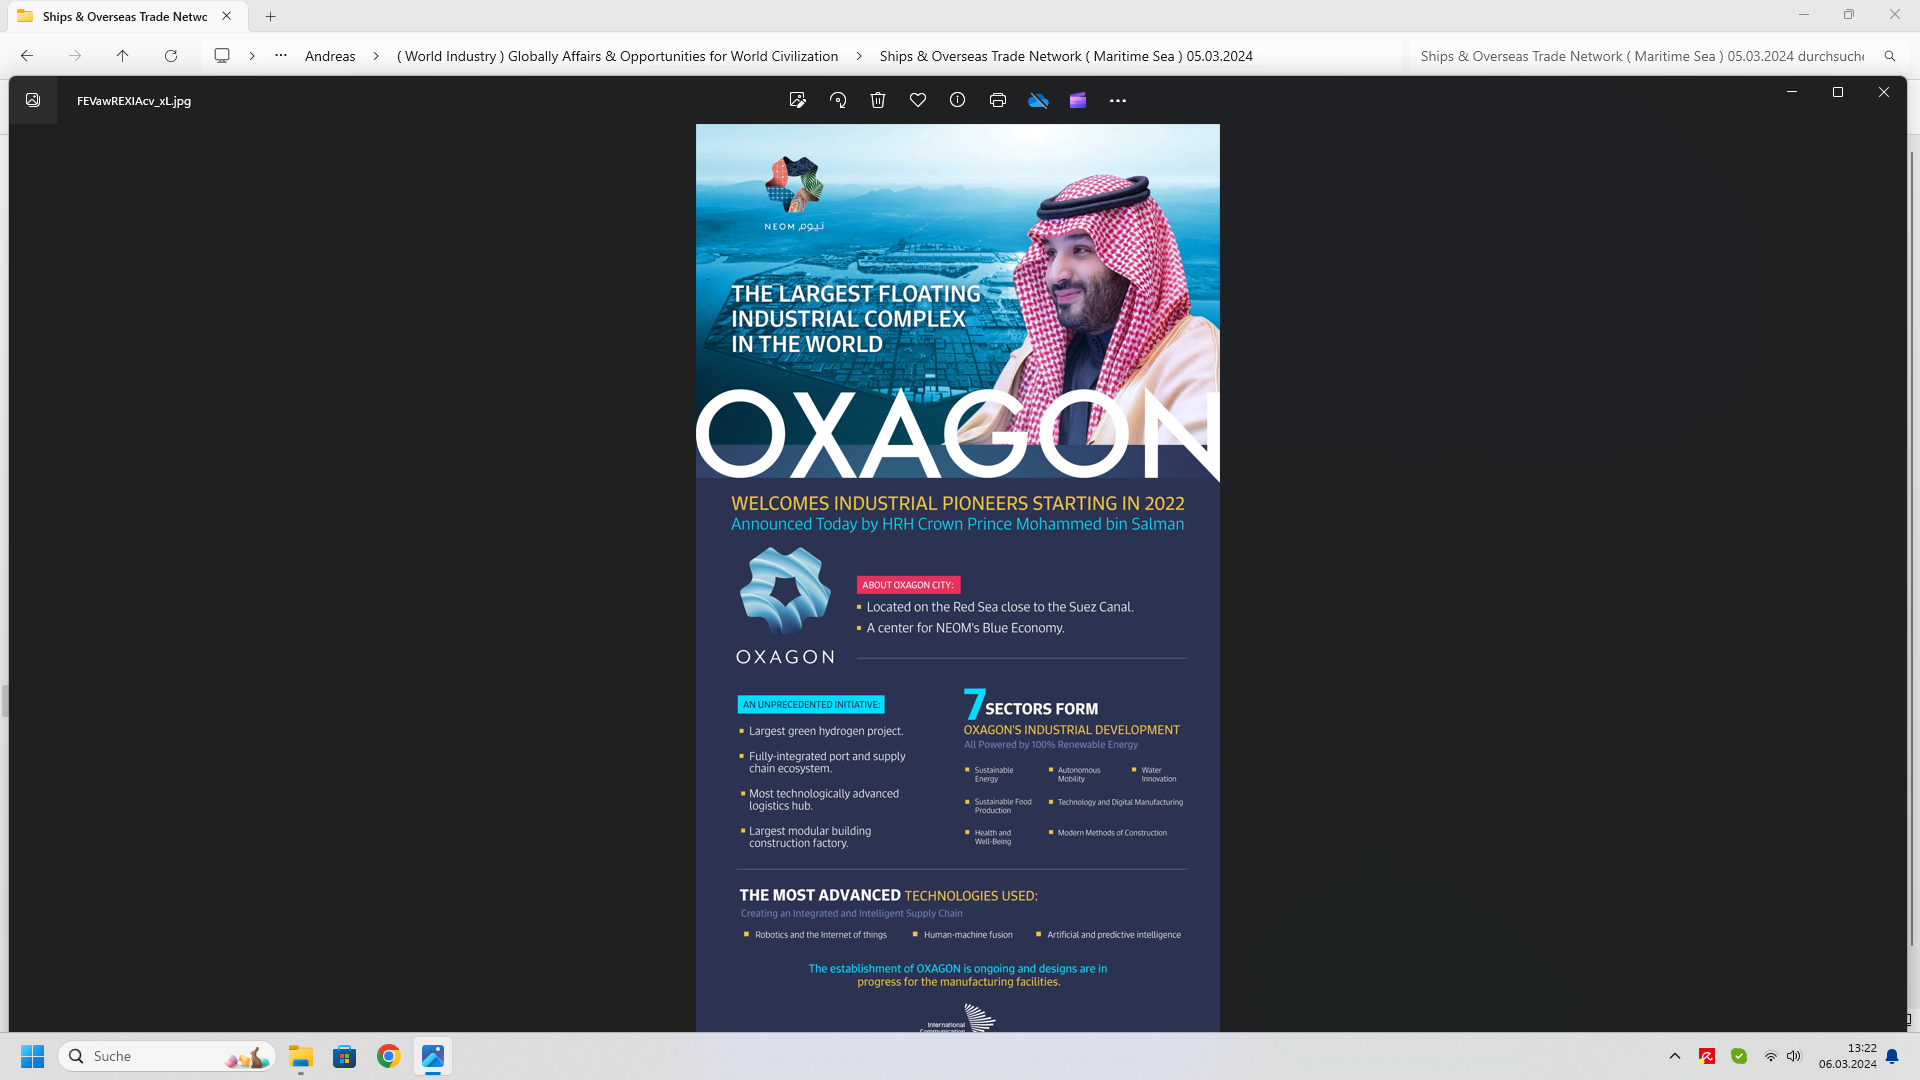Image resolution: width=1920 pixels, height=1080 pixels.
Task: Print the image using the printer icon
Action: 998,100
